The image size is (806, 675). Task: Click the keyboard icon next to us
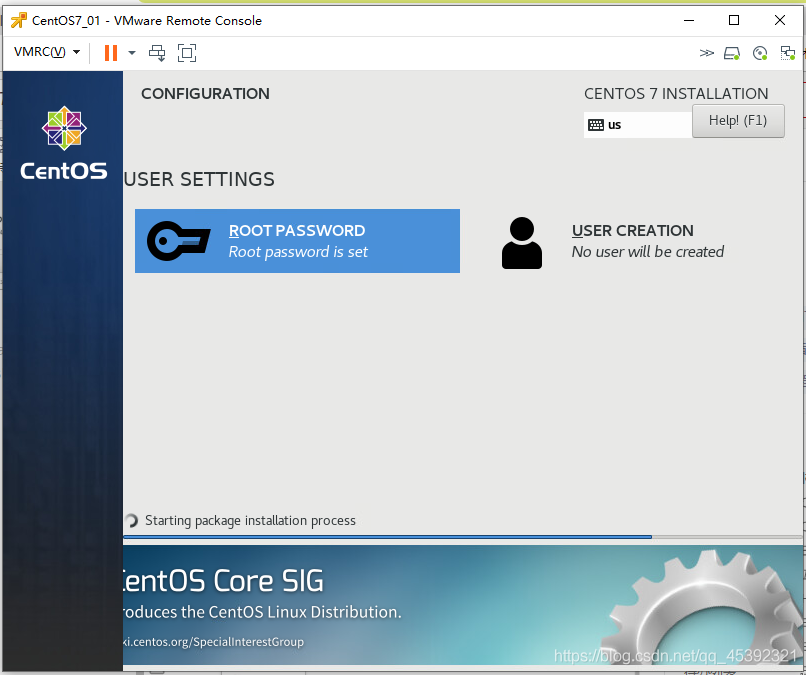tap(596, 125)
